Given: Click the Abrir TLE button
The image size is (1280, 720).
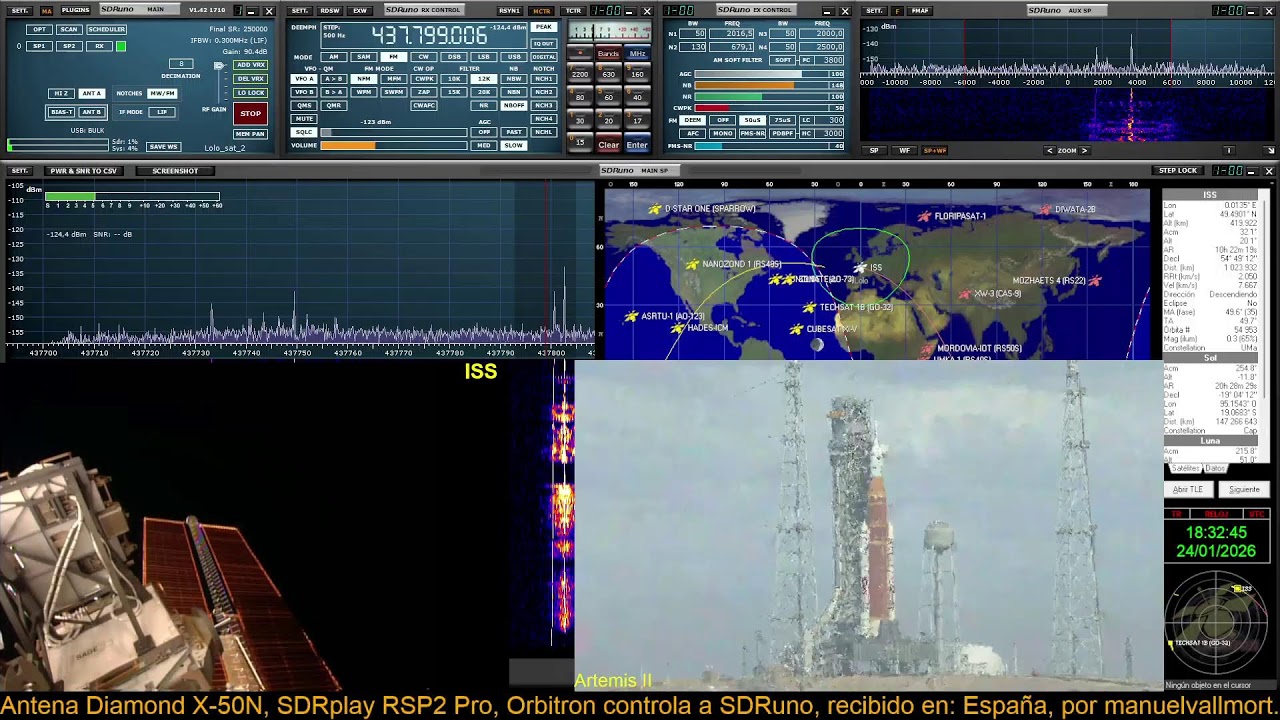Looking at the screenshot, I should click(1188, 490).
